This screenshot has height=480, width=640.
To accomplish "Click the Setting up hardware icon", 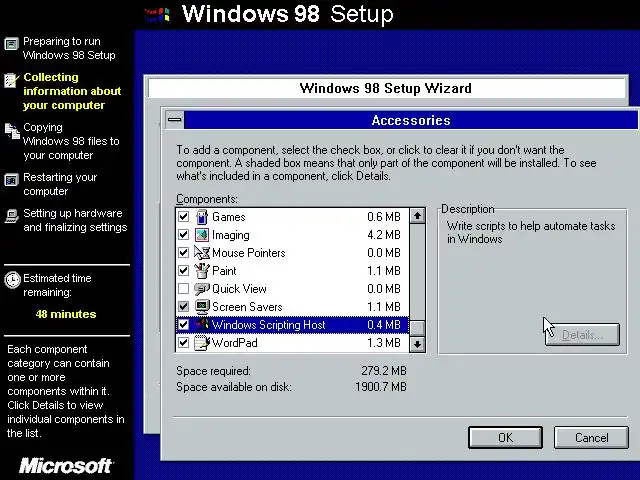I will (x=12, y=216).
